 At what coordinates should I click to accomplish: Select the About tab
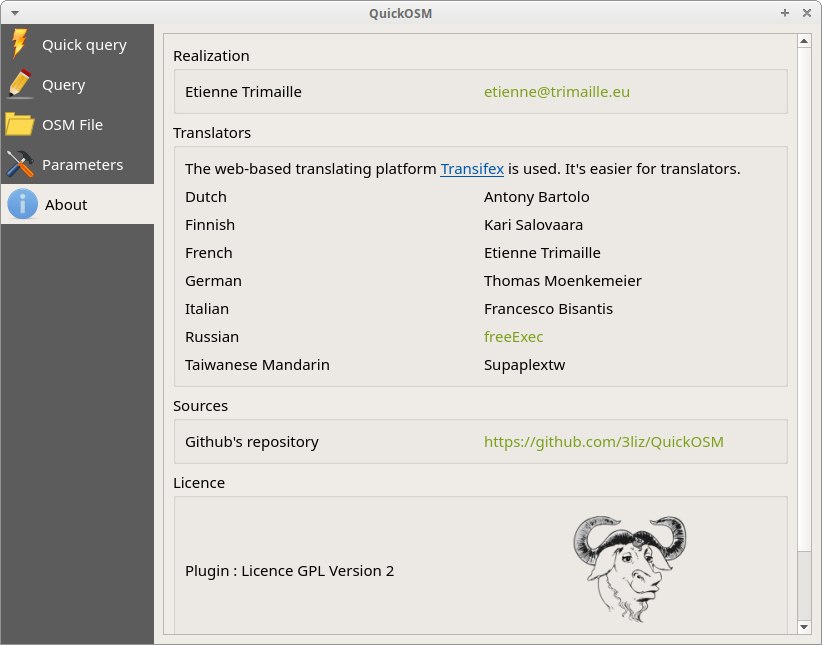[x=77, y=204]
